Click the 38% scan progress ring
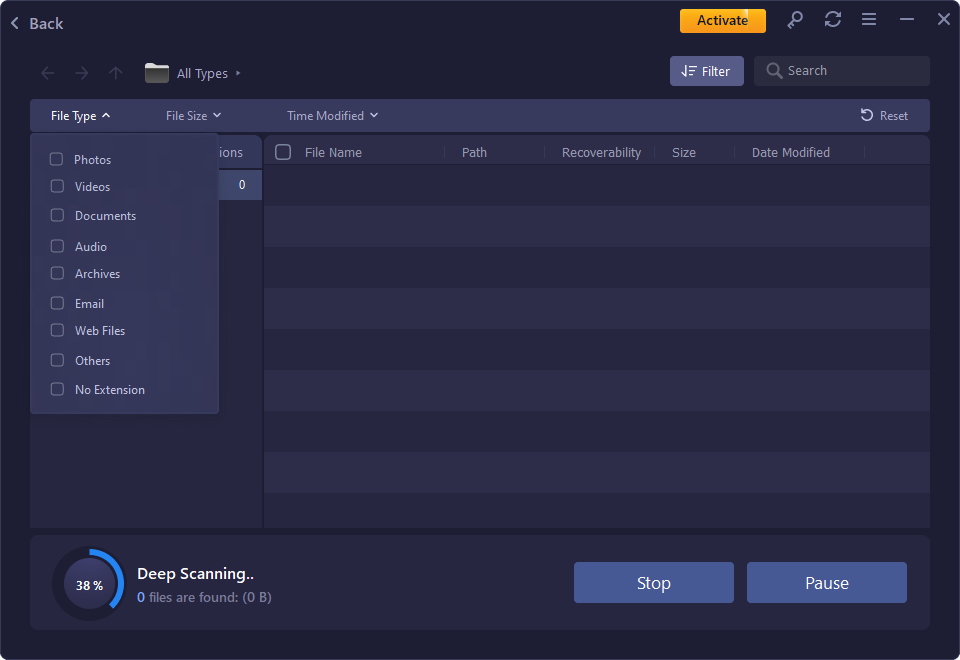The height and width of the screenshot is (660, 960). pyautogui.click(x=90, y=582)
